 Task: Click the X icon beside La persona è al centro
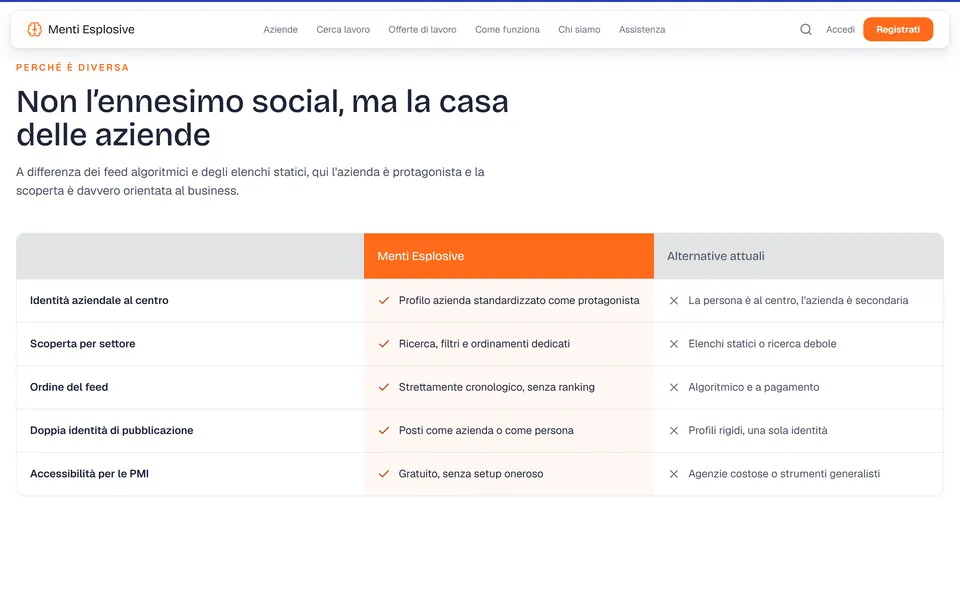673,301
